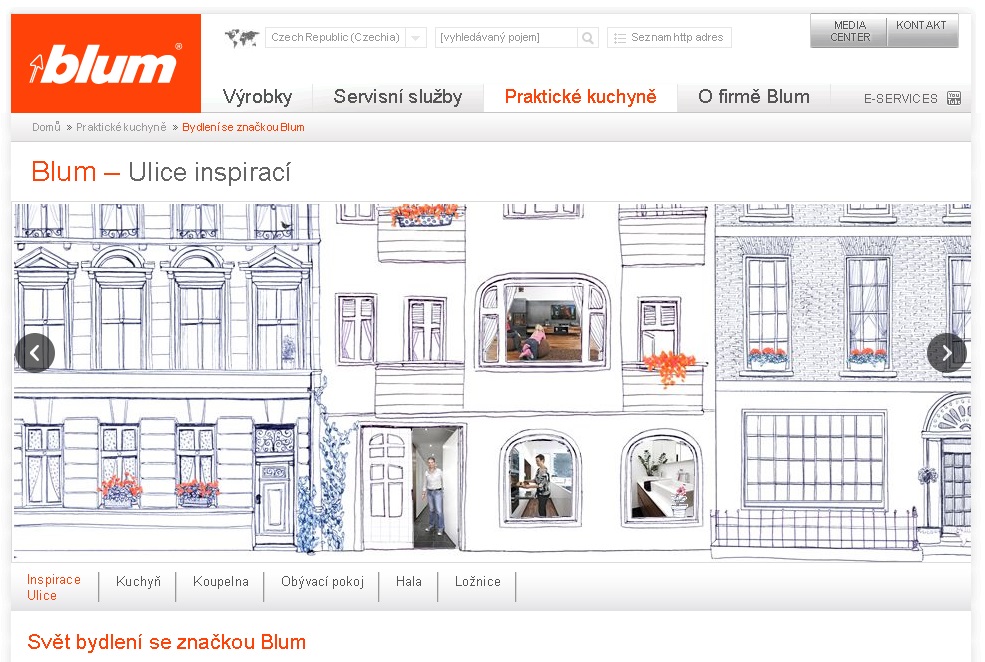Open the Servisní služby menu
This screenshot has width=985, height=662.
tap(398, 97)
